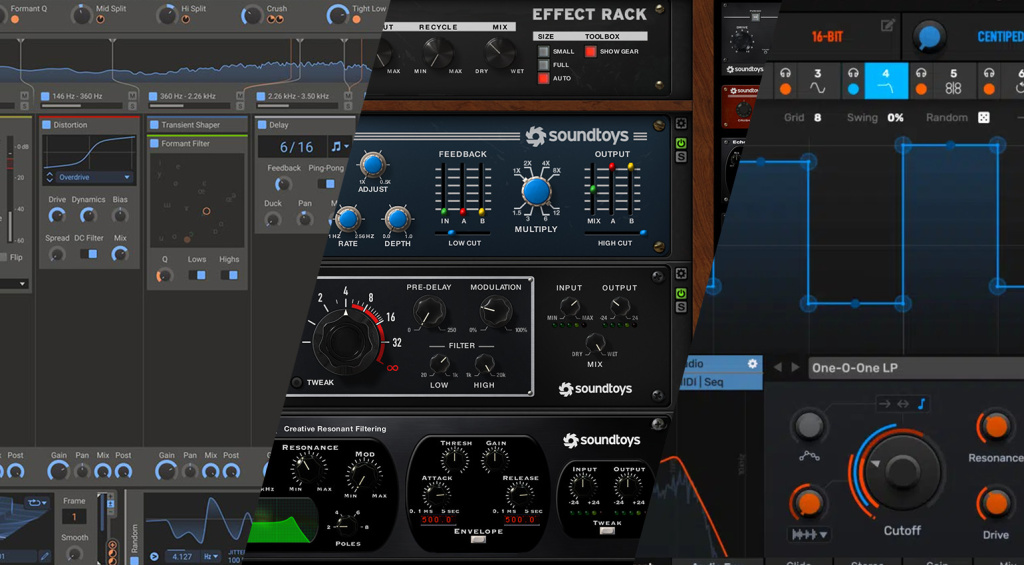
Task: Click the TWEAK button on the reverb
Action: point(297,383)
